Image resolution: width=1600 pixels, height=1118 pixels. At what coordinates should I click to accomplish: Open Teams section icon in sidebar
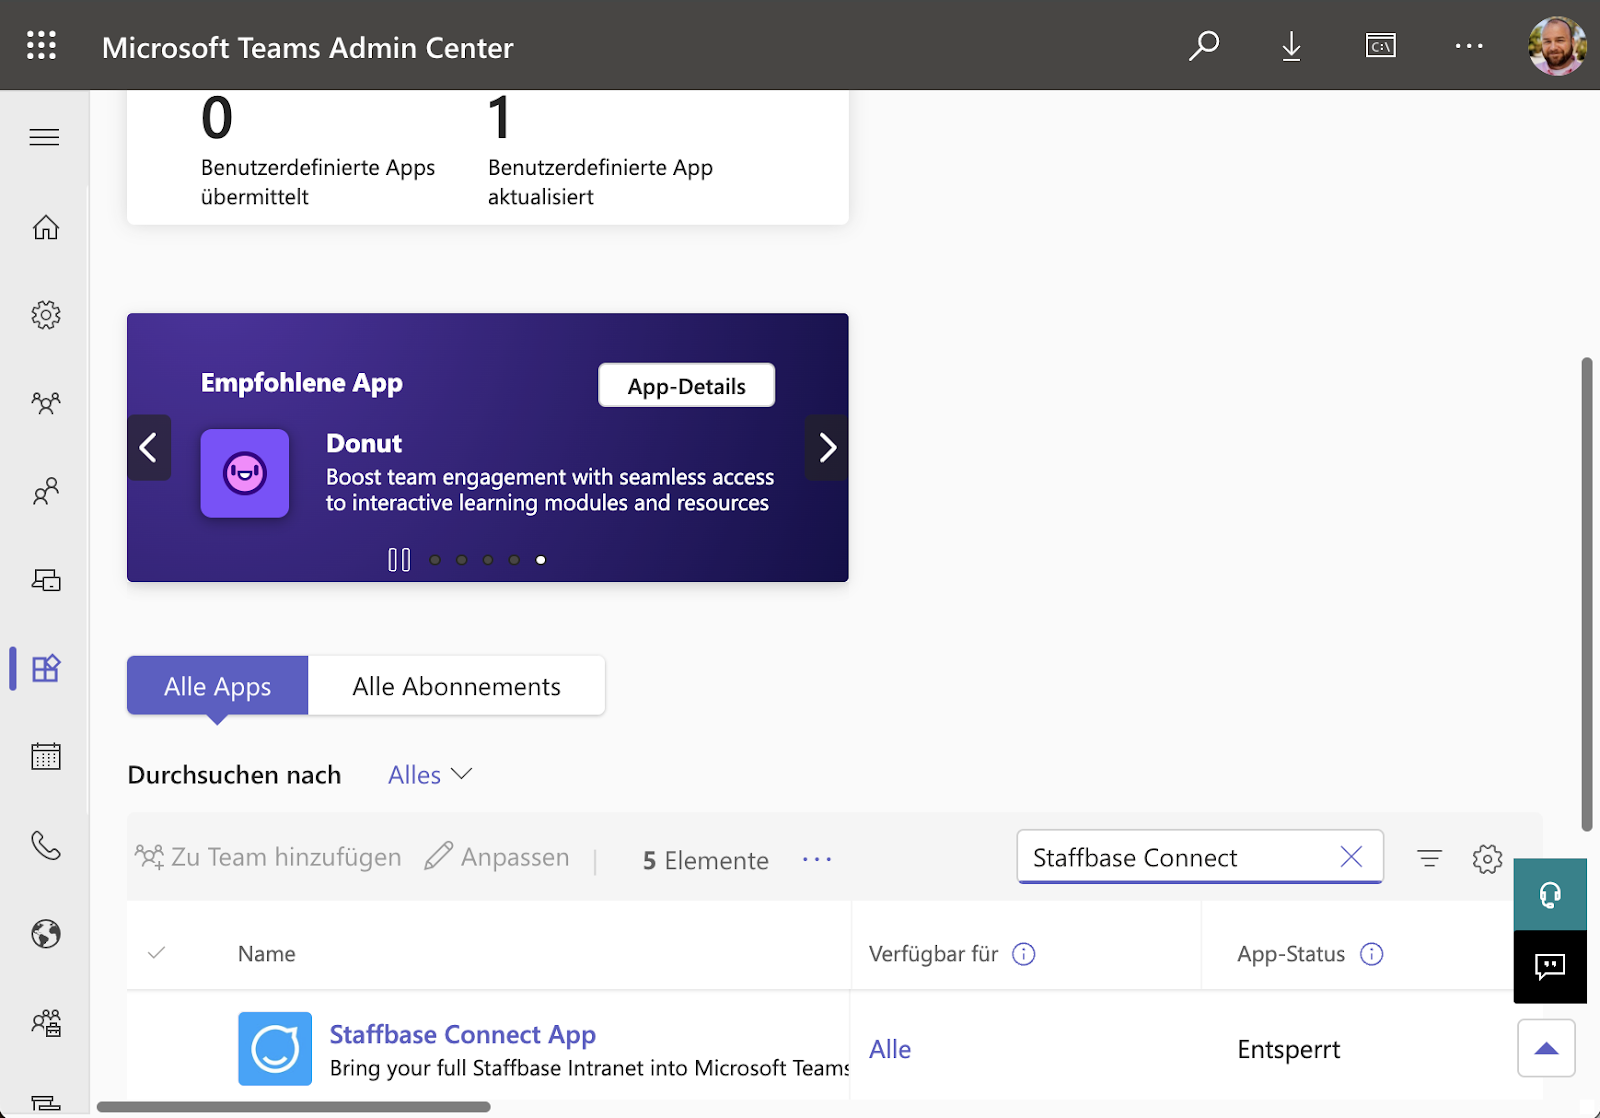(x=45, y=403)
